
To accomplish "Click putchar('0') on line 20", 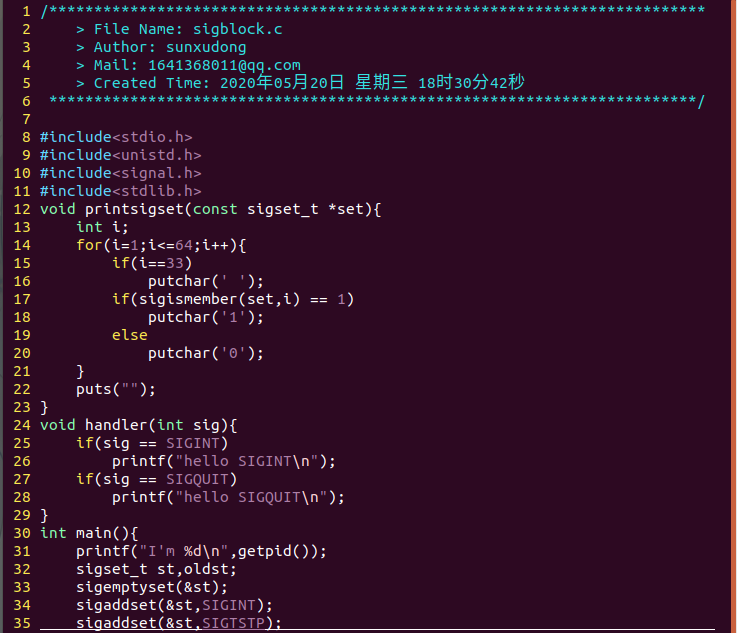I will (x=206, y=353).
